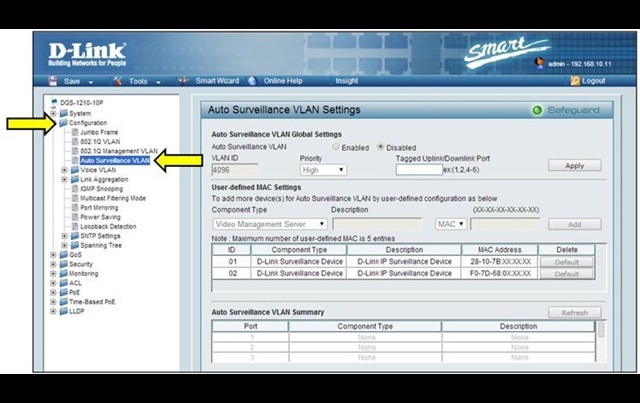Click the Voice VLAN folder icon
640x403 pixels.
point(75,169)
